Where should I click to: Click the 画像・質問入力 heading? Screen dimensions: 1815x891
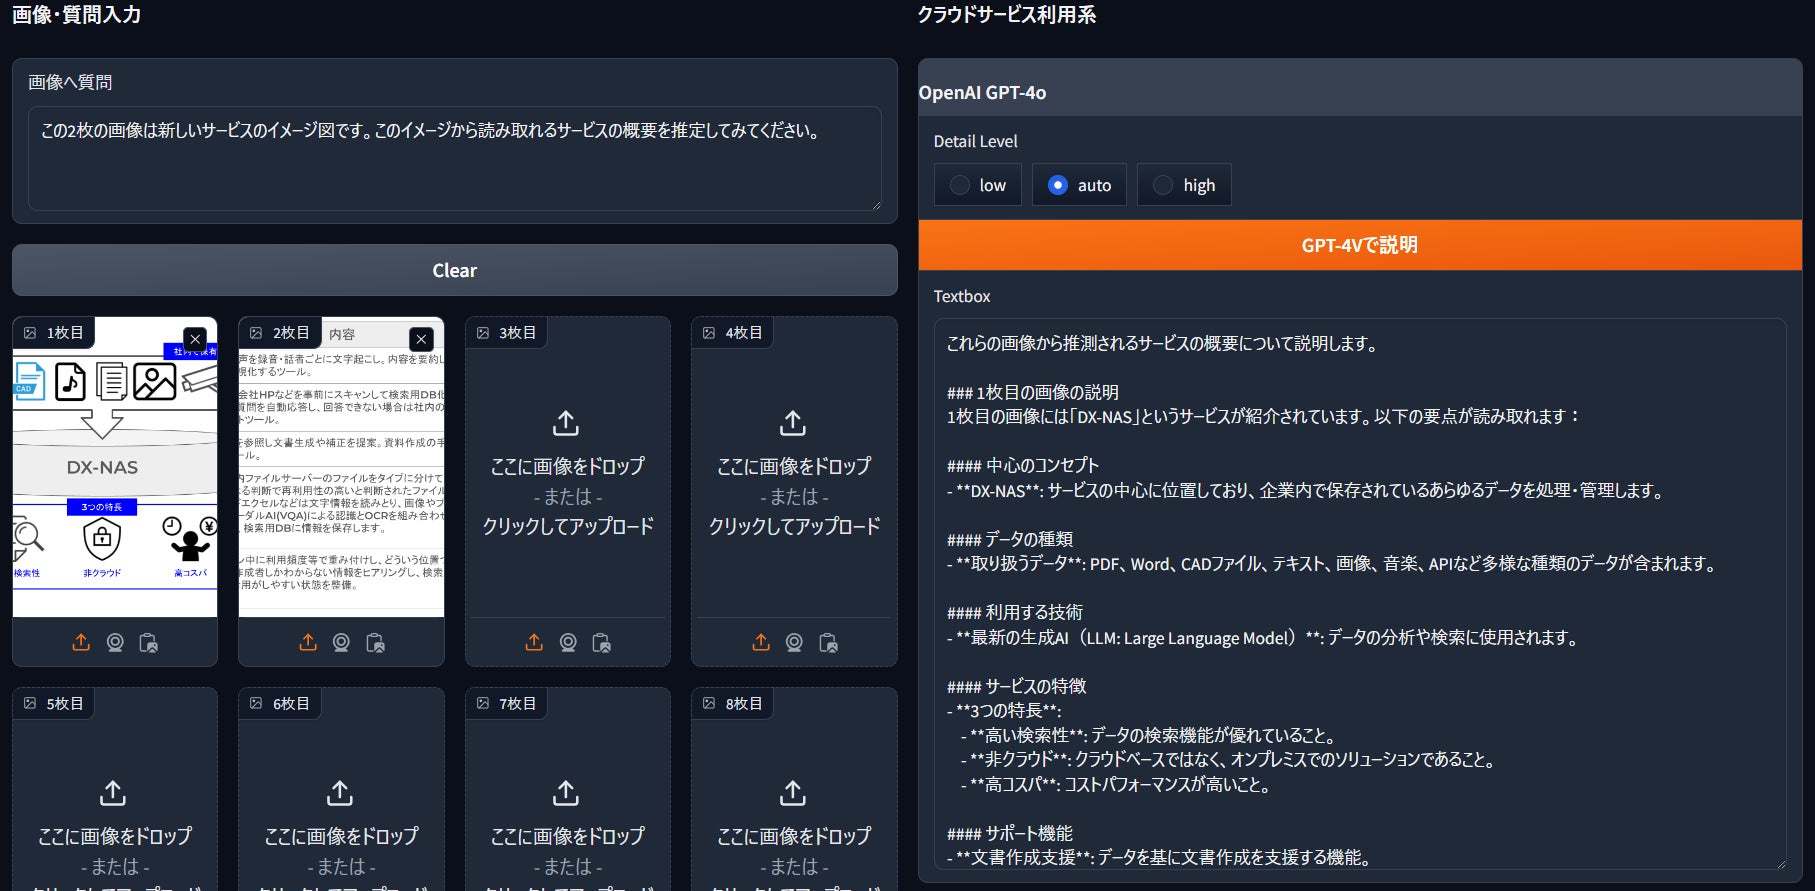(76, 15)
